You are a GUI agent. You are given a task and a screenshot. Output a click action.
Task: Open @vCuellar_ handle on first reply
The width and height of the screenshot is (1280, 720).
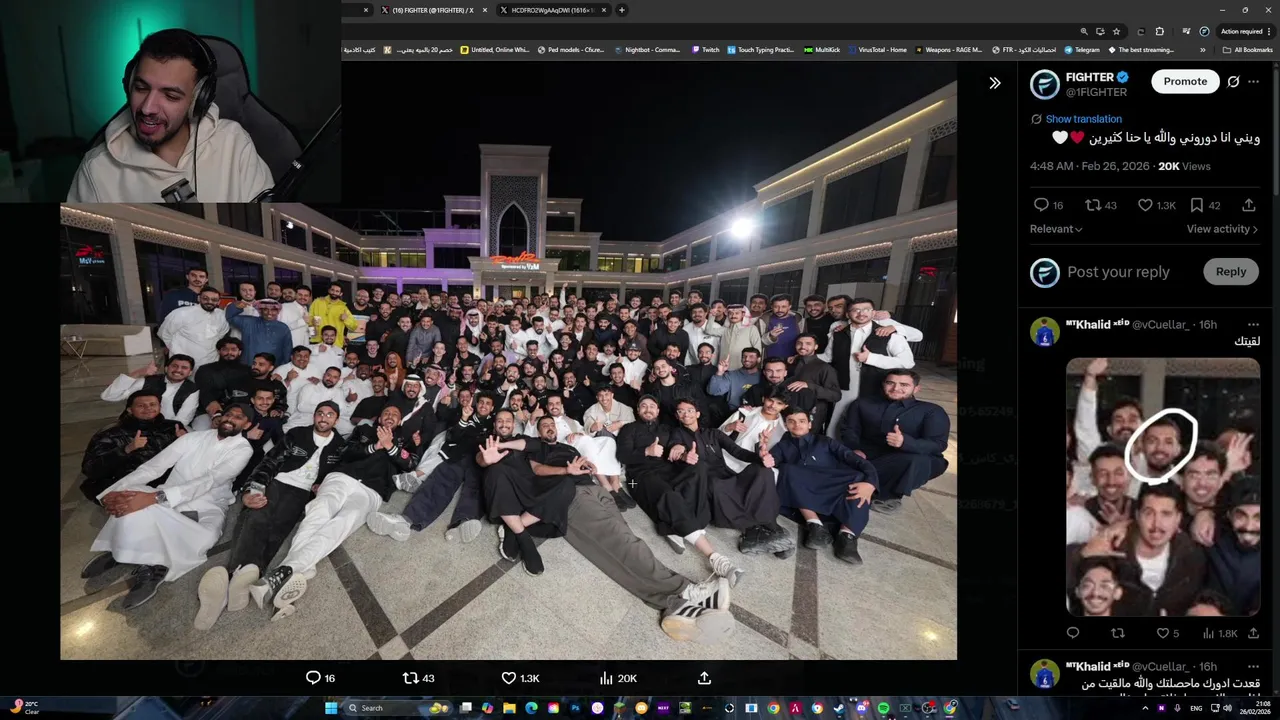[1161, 325]
